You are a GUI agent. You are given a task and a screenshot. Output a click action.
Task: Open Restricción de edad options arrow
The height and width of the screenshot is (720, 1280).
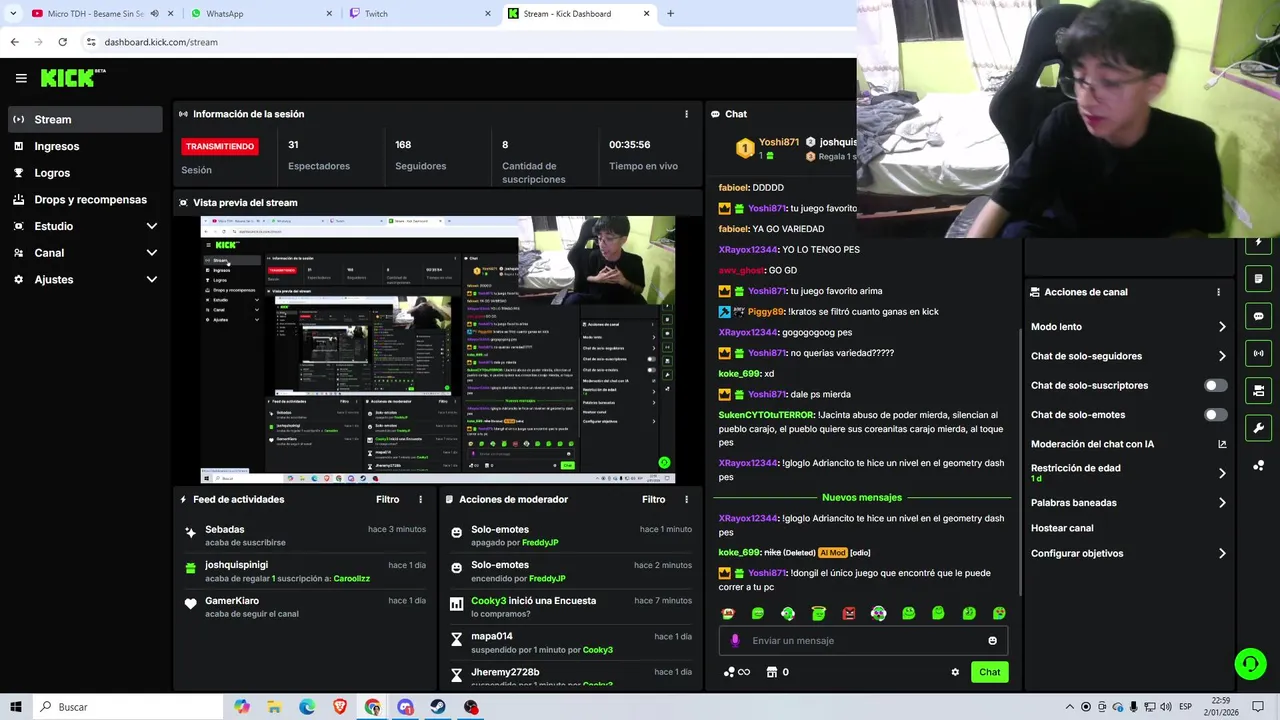[x=1222, y=473]
